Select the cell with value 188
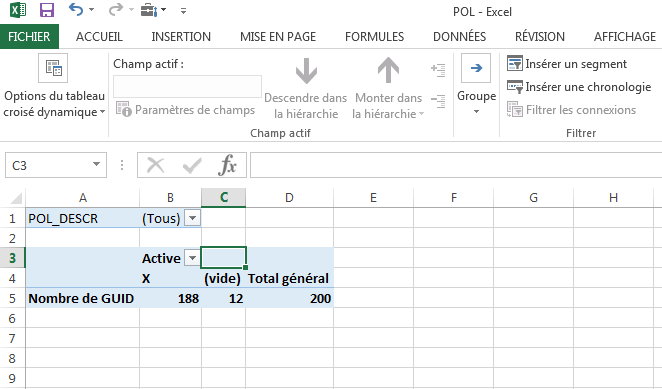Viewport: 662px width, 389px height. pyautogui.click(x=170, y=298)
